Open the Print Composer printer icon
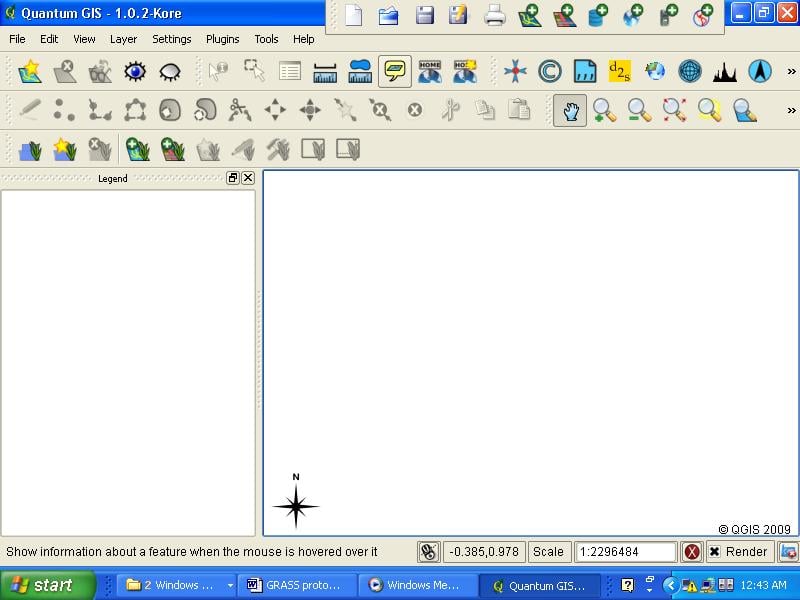 [x=495, y=15]
